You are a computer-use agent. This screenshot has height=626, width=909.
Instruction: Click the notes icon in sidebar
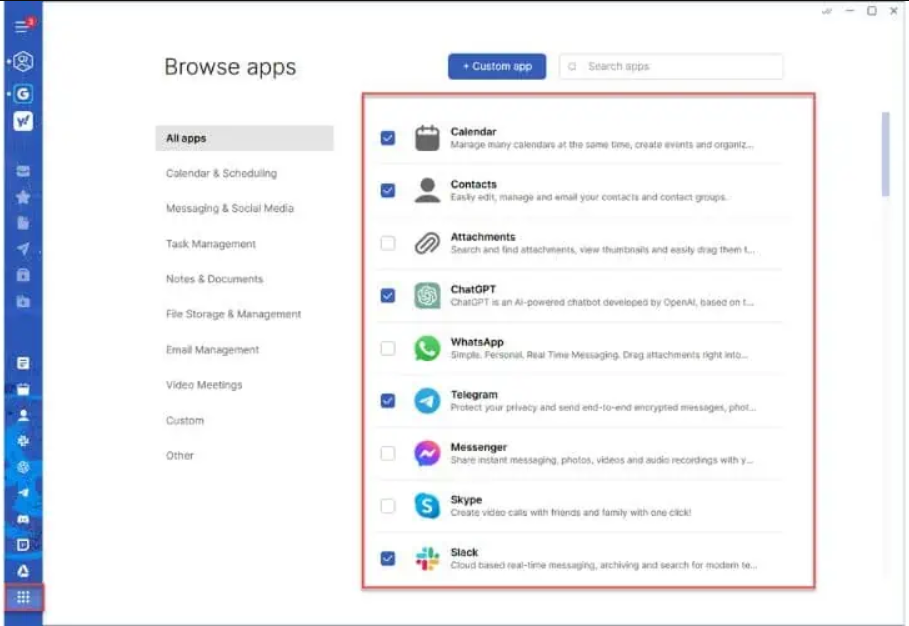pyautogui.click(x=23, y=363)
